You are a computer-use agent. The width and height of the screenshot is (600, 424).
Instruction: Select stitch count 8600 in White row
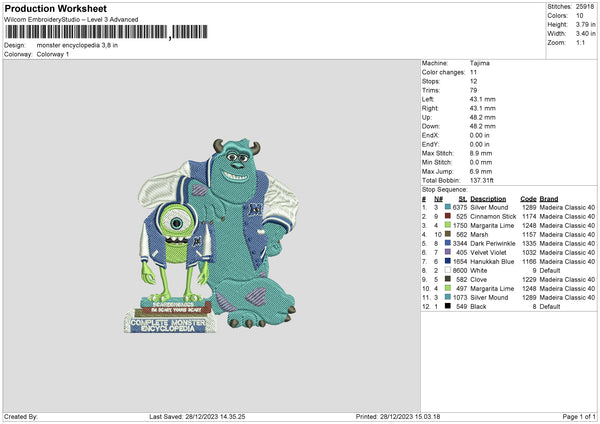coord(460,271)
